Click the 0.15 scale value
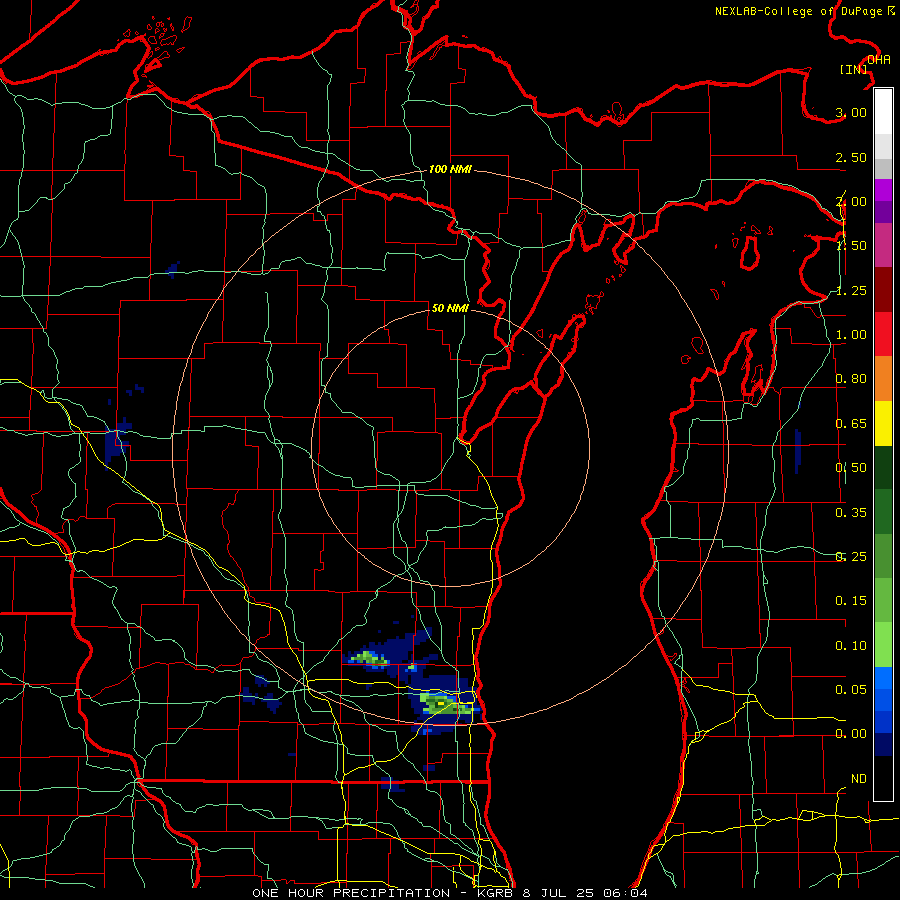Image resolution: width=900 pixels, height=900 pixels. click(x=851, y=601)
